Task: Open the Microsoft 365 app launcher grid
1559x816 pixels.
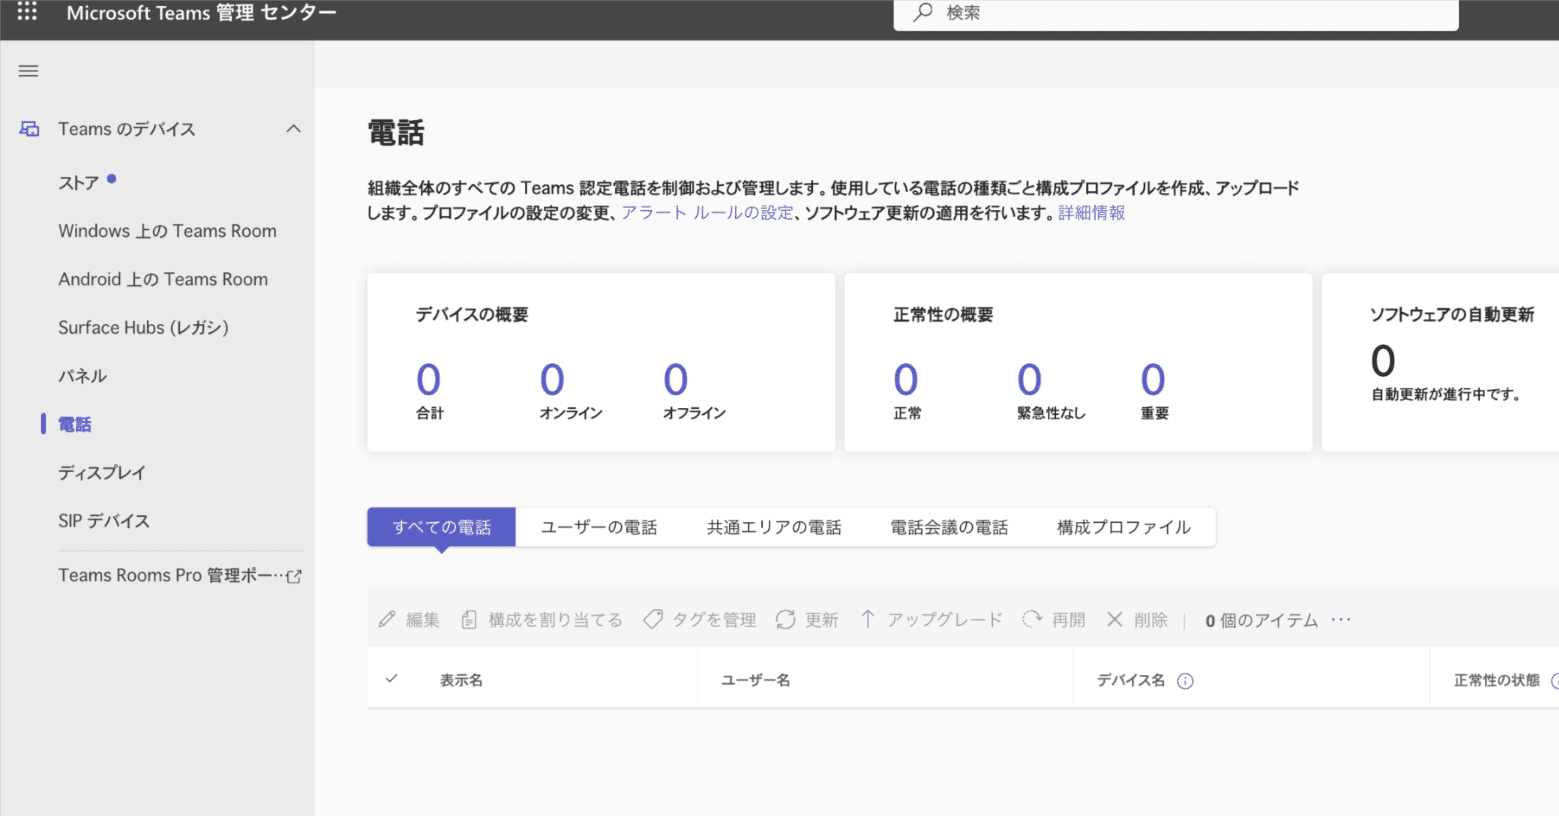Action: tap(26, 13)
